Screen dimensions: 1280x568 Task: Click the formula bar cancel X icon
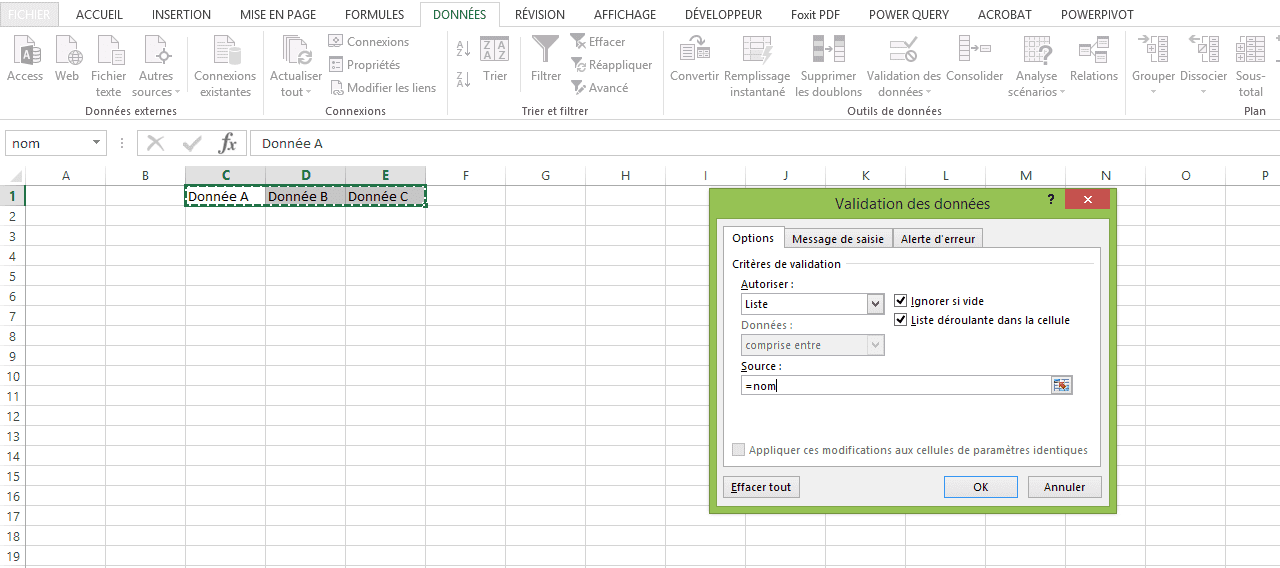155,143
